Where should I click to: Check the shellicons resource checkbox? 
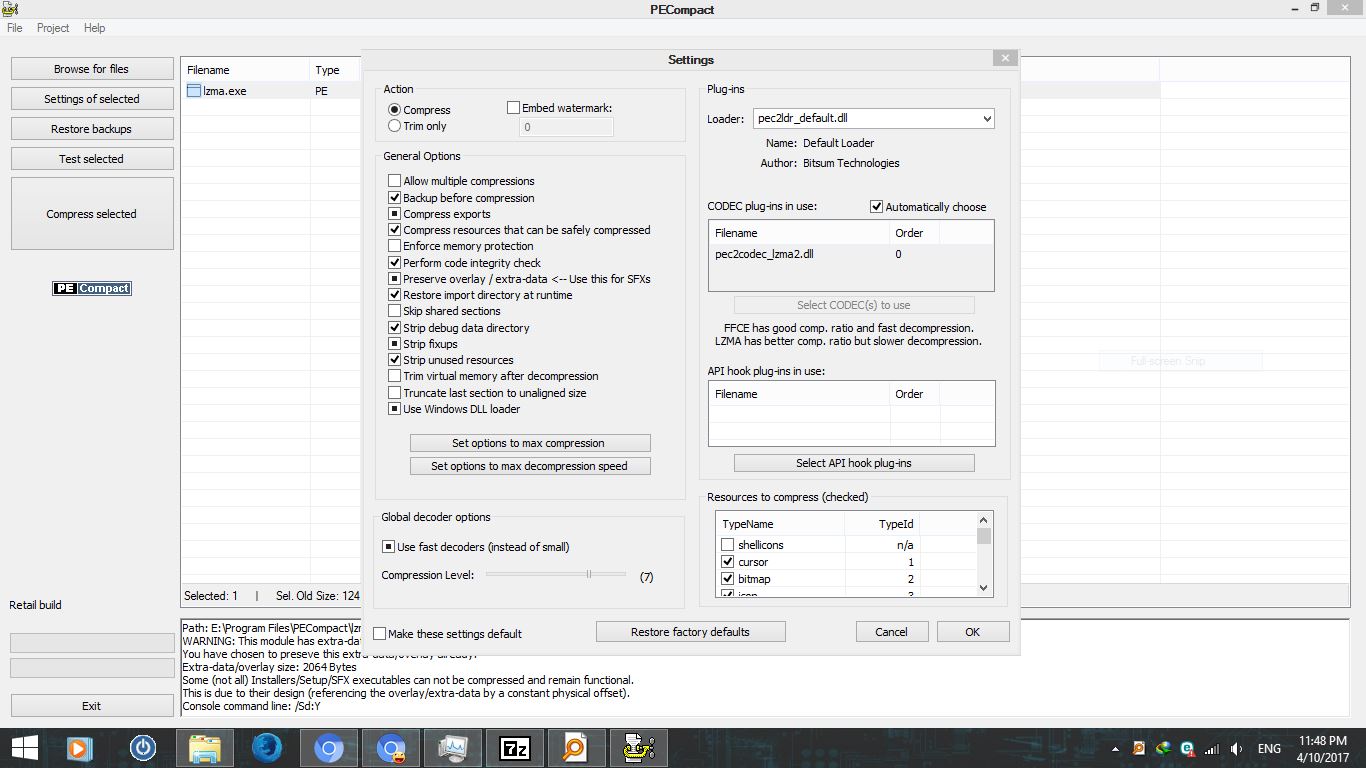click(x=727, y=545)
